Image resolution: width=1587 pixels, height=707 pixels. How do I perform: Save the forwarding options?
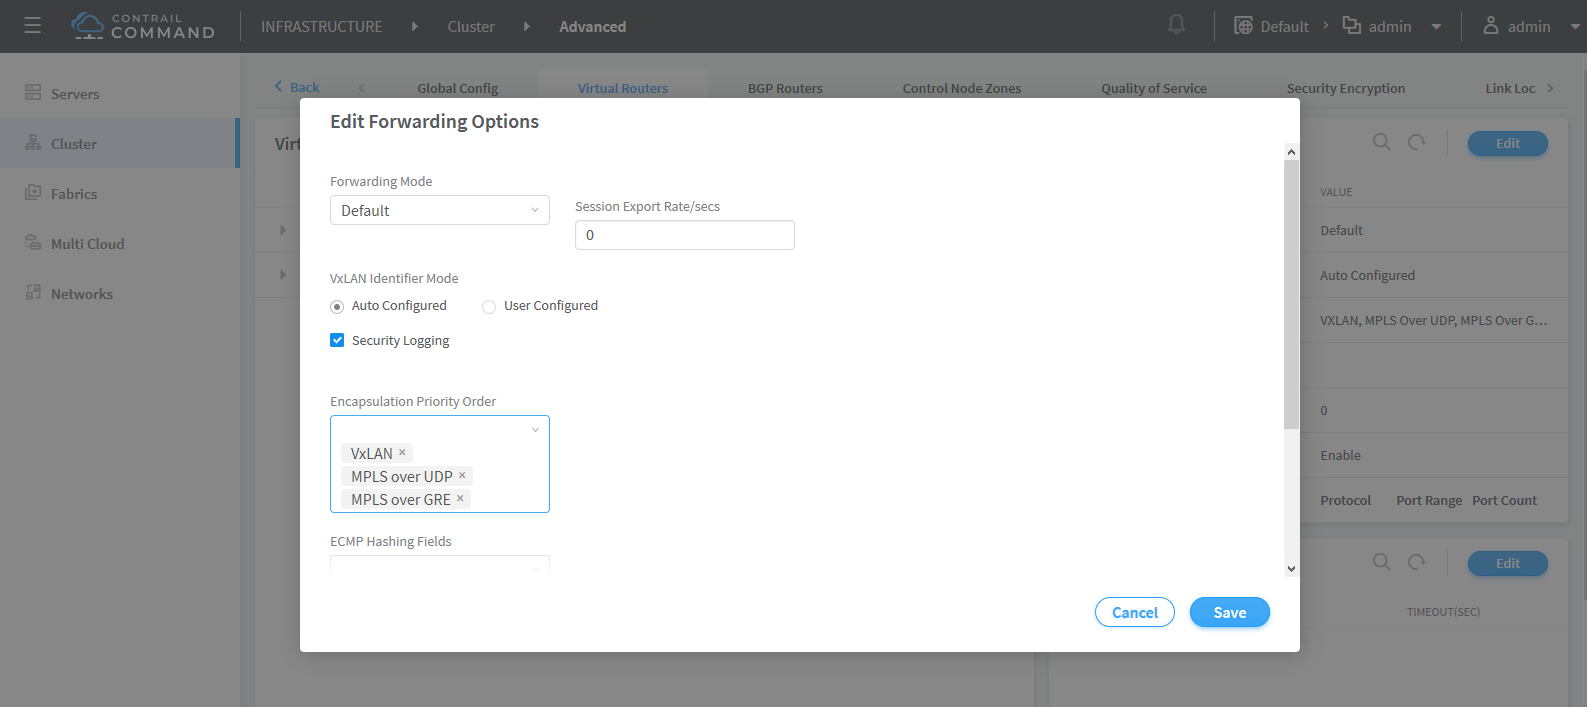pyautogui.click(x=1229, y=612)
